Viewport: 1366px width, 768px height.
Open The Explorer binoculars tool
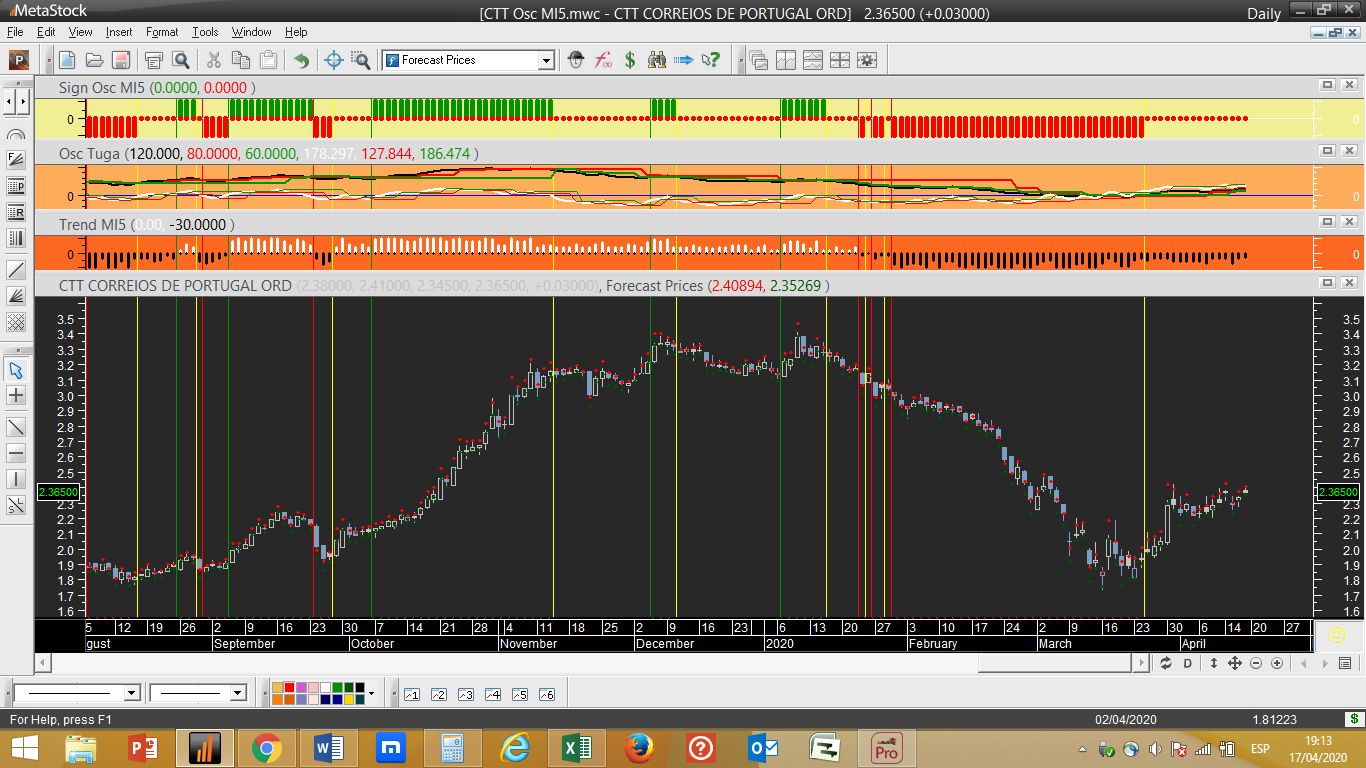click(x=657, y=60)
